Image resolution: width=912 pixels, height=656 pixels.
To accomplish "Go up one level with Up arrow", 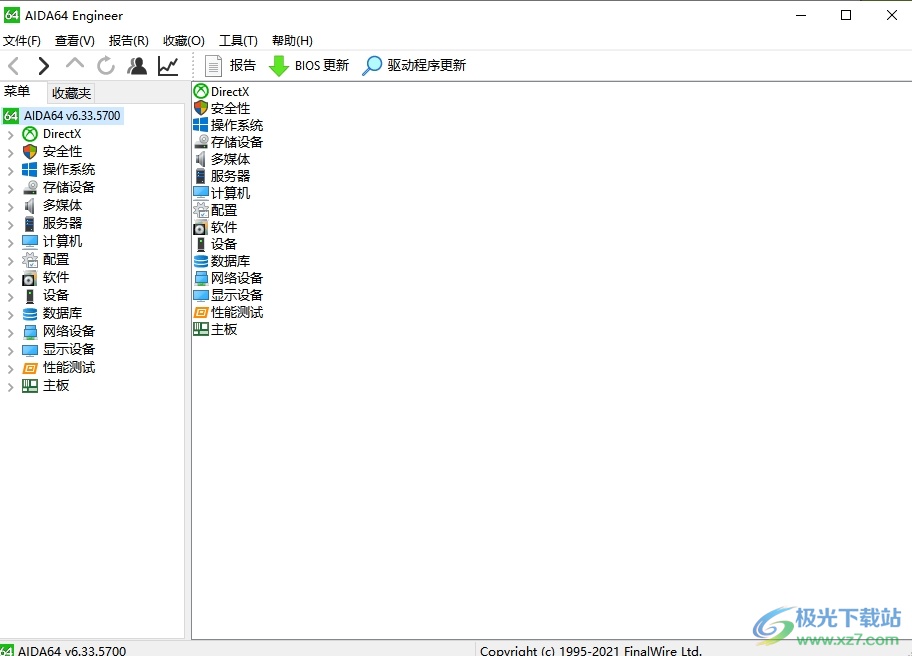I will click(75, 65).
